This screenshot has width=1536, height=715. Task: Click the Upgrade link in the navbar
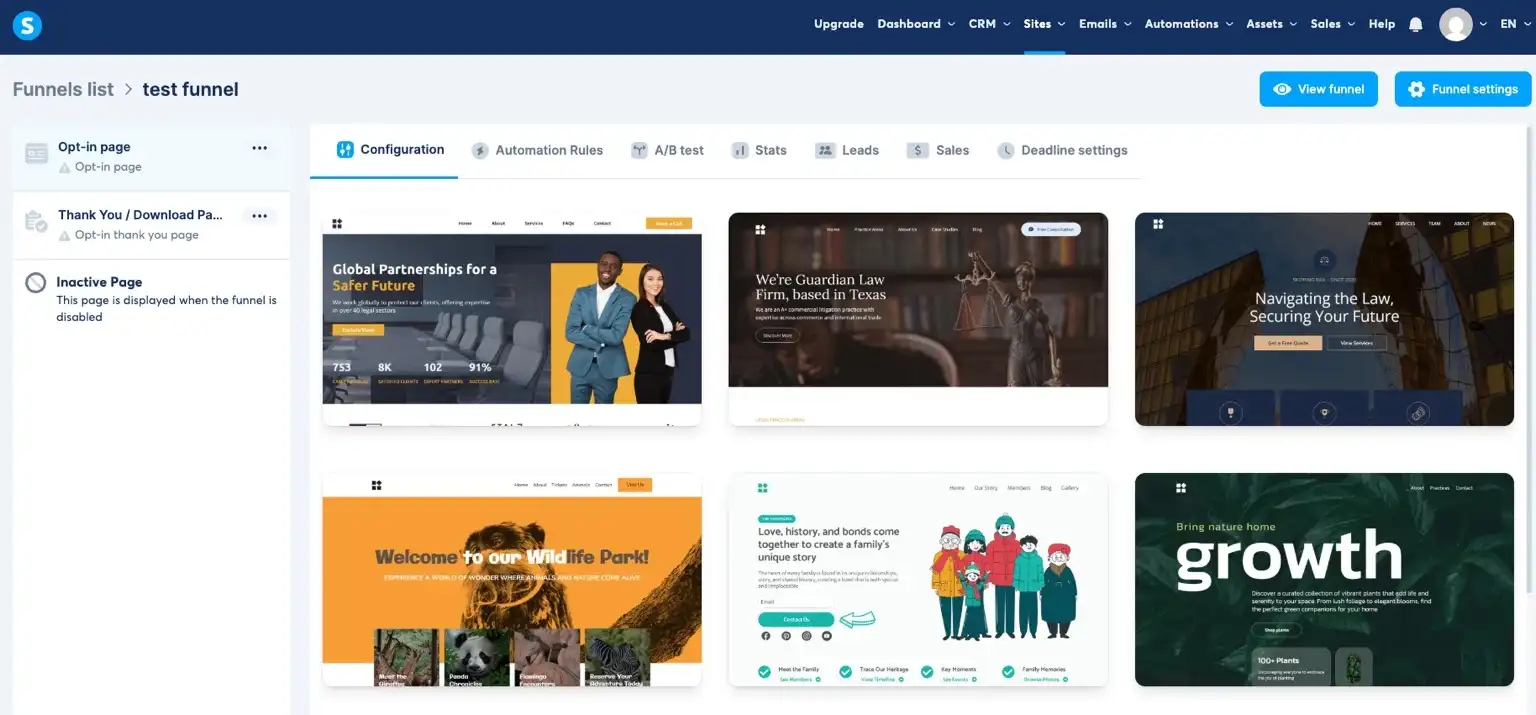838,23
